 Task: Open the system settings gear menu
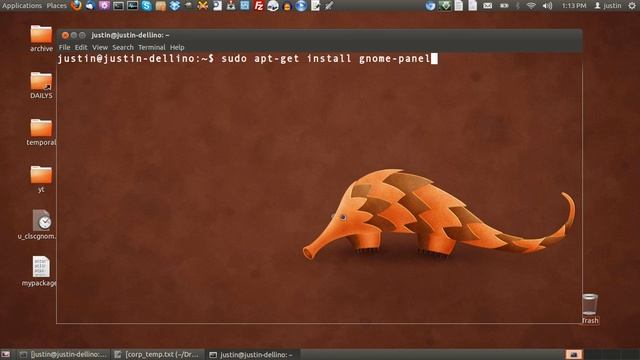click(x=632, y=5)
